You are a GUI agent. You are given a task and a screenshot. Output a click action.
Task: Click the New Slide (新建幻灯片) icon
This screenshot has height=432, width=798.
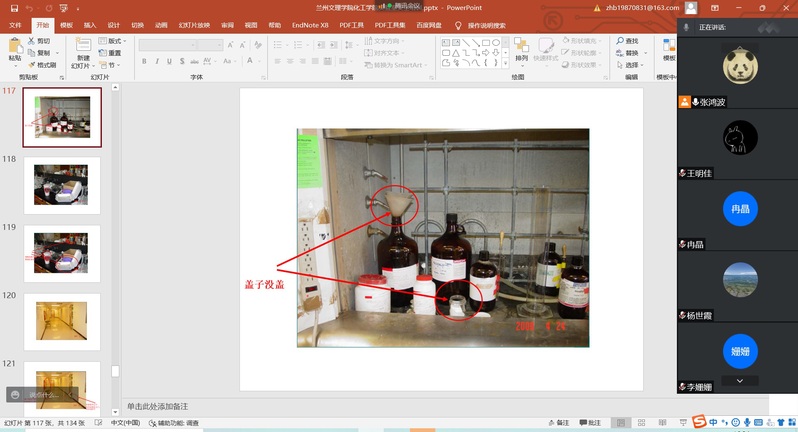tap(83, 47)
